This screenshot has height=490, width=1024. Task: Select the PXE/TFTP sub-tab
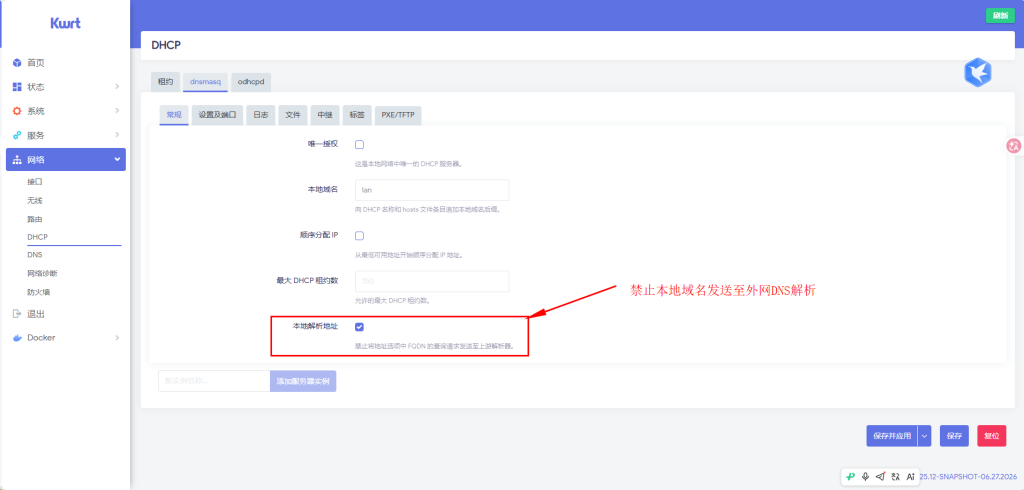click(x=398, y=114)
